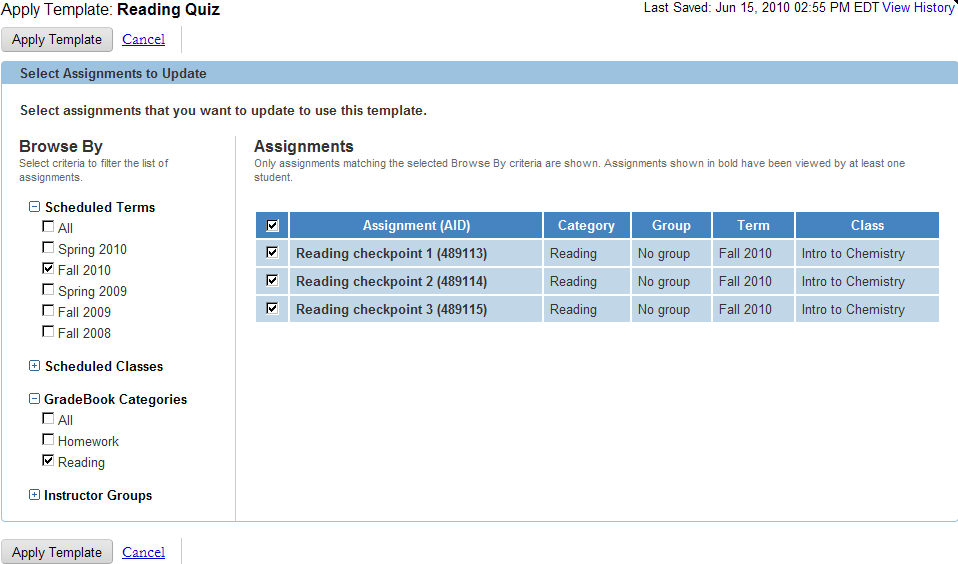Image resolution: width=958 pixels, height=564 pixels.
Task: Open the View History link
Action: click(x=917, y=8)
